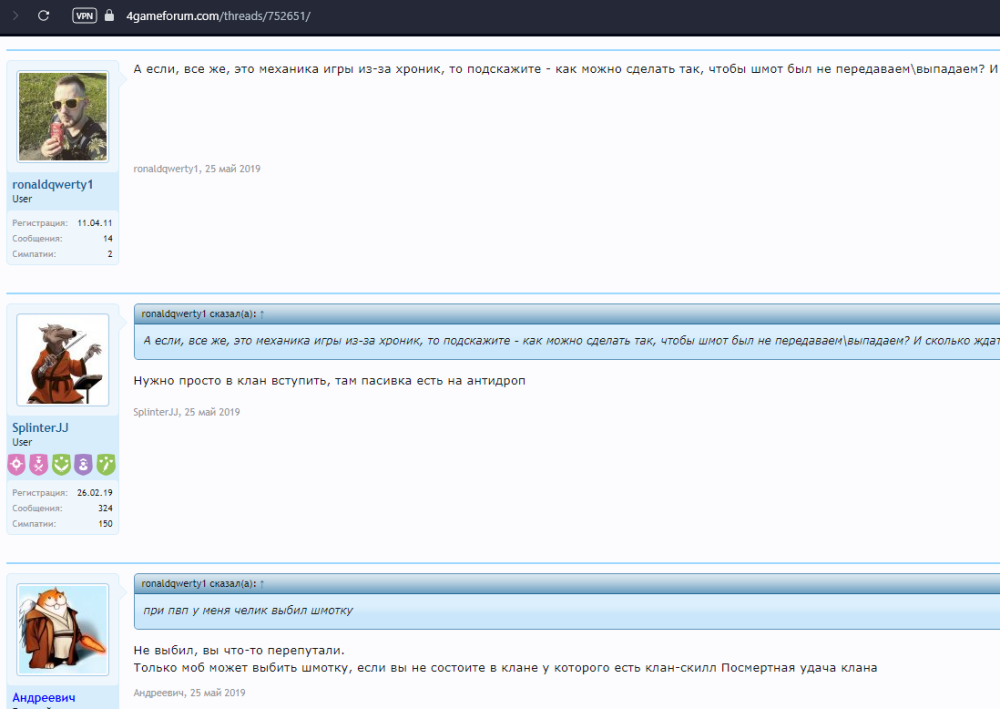1000x709 pixels.
Task: Open ronaldqwerty1 username profile link
Action: [52, 185]
